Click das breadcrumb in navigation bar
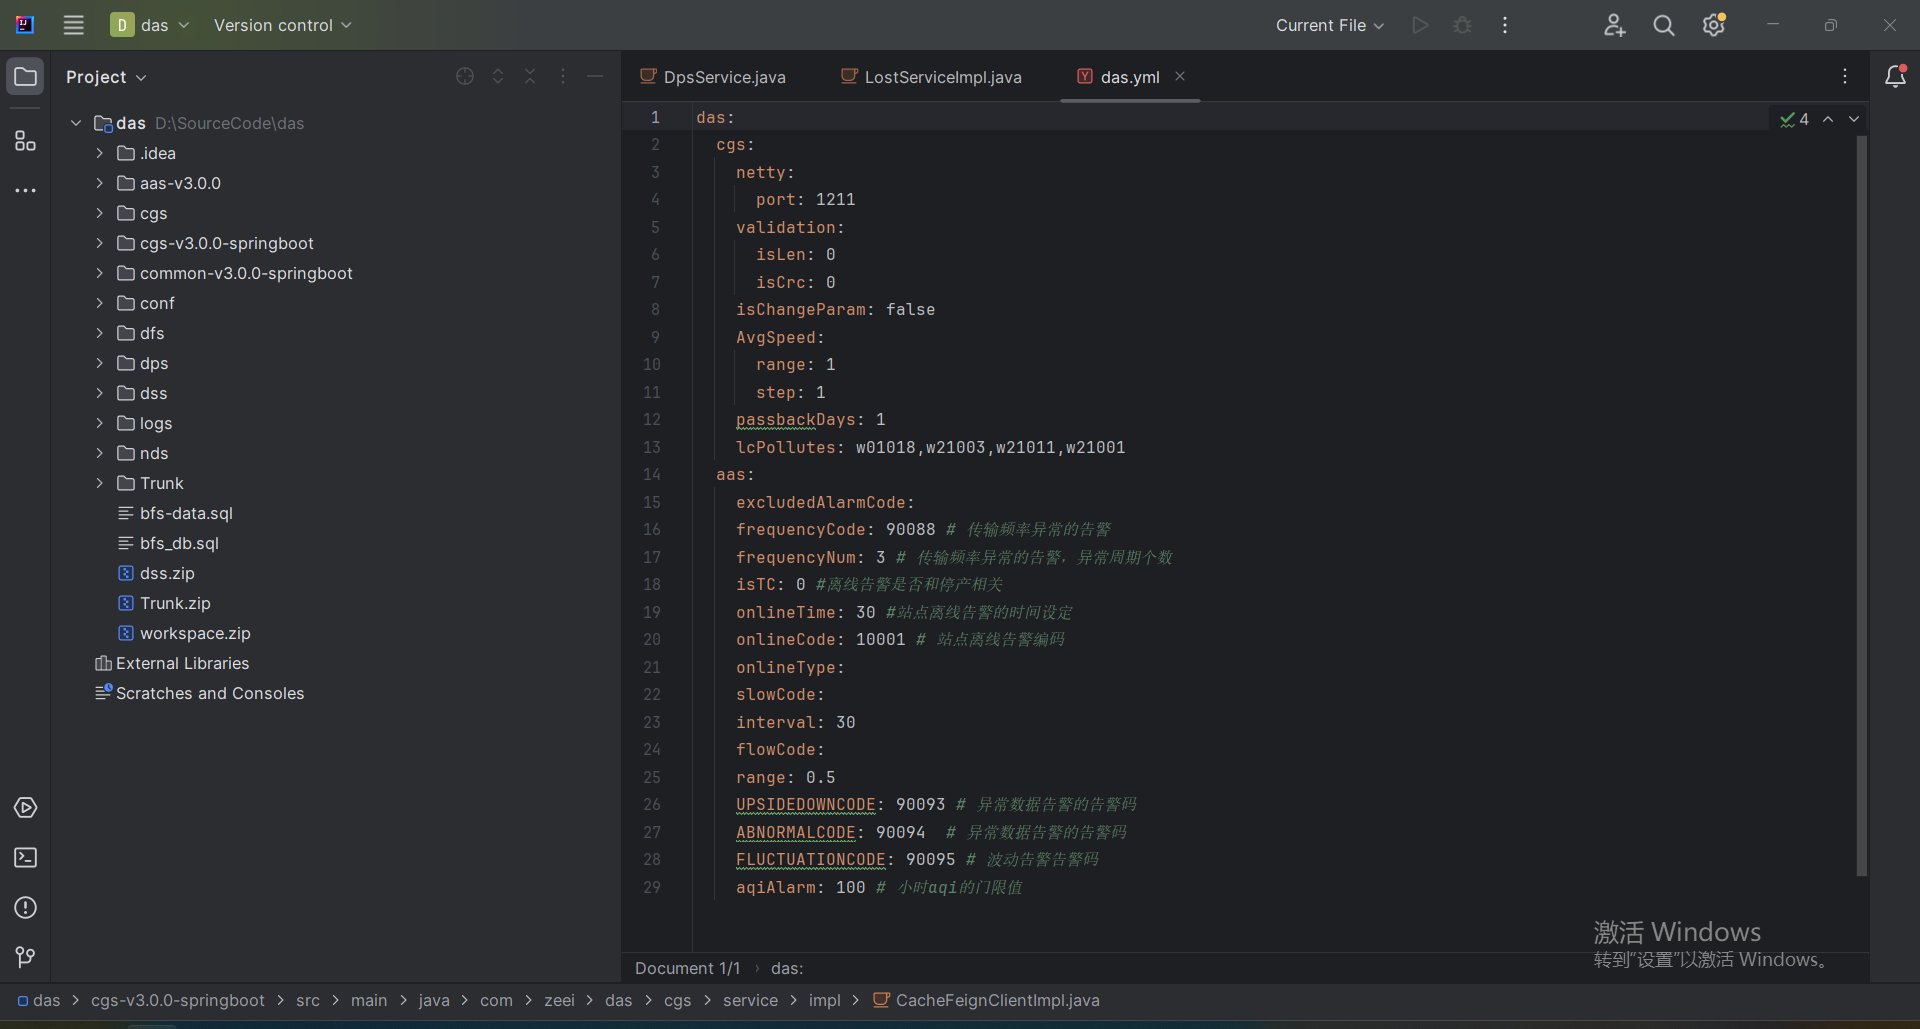 [39, 1000]
